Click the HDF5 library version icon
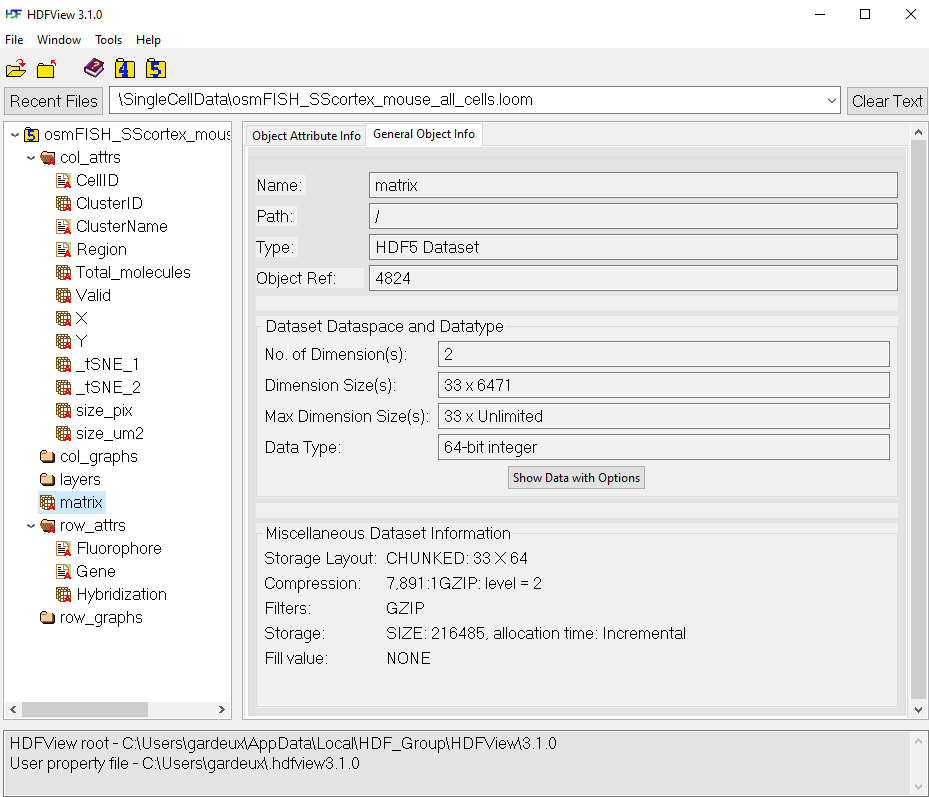Screen dimensions: 929x797 (155, 68)
